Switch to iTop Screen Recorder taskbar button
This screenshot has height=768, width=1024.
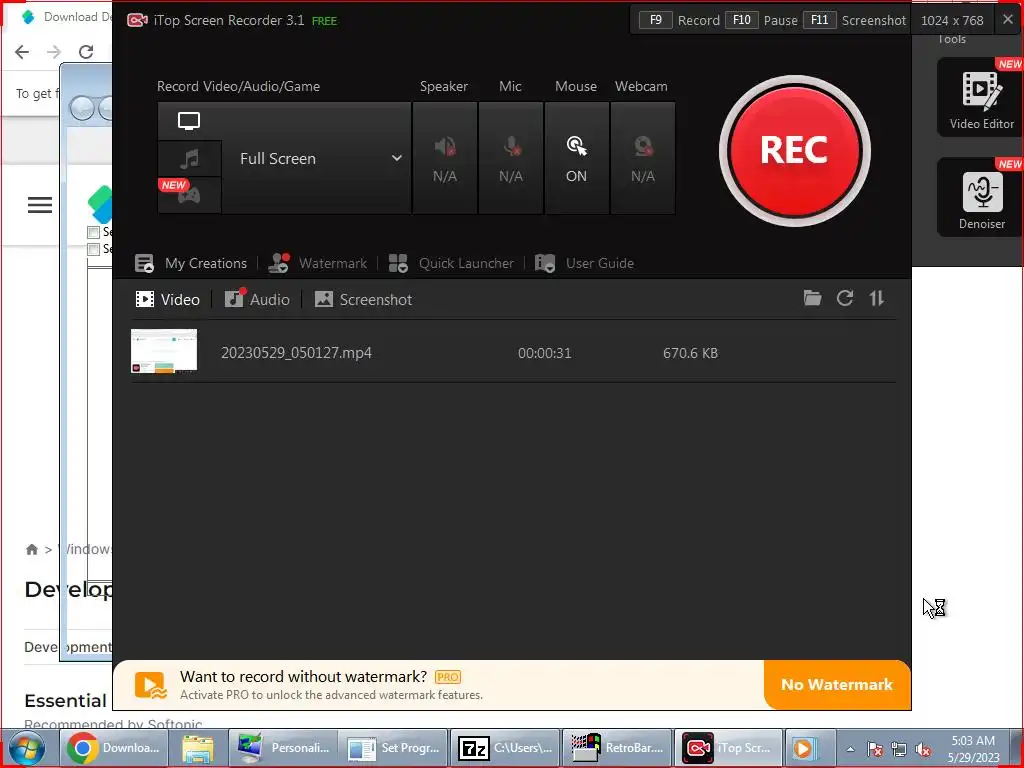(x=728, y=748)
